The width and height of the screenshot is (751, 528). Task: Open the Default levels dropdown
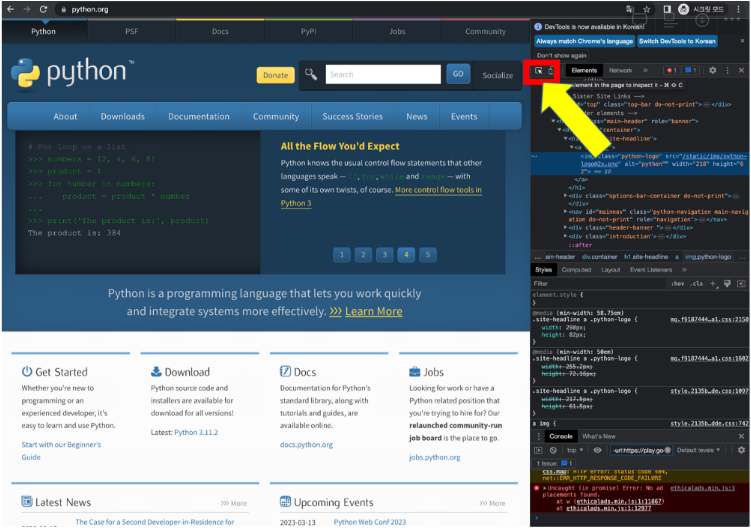tap(698, 450)
